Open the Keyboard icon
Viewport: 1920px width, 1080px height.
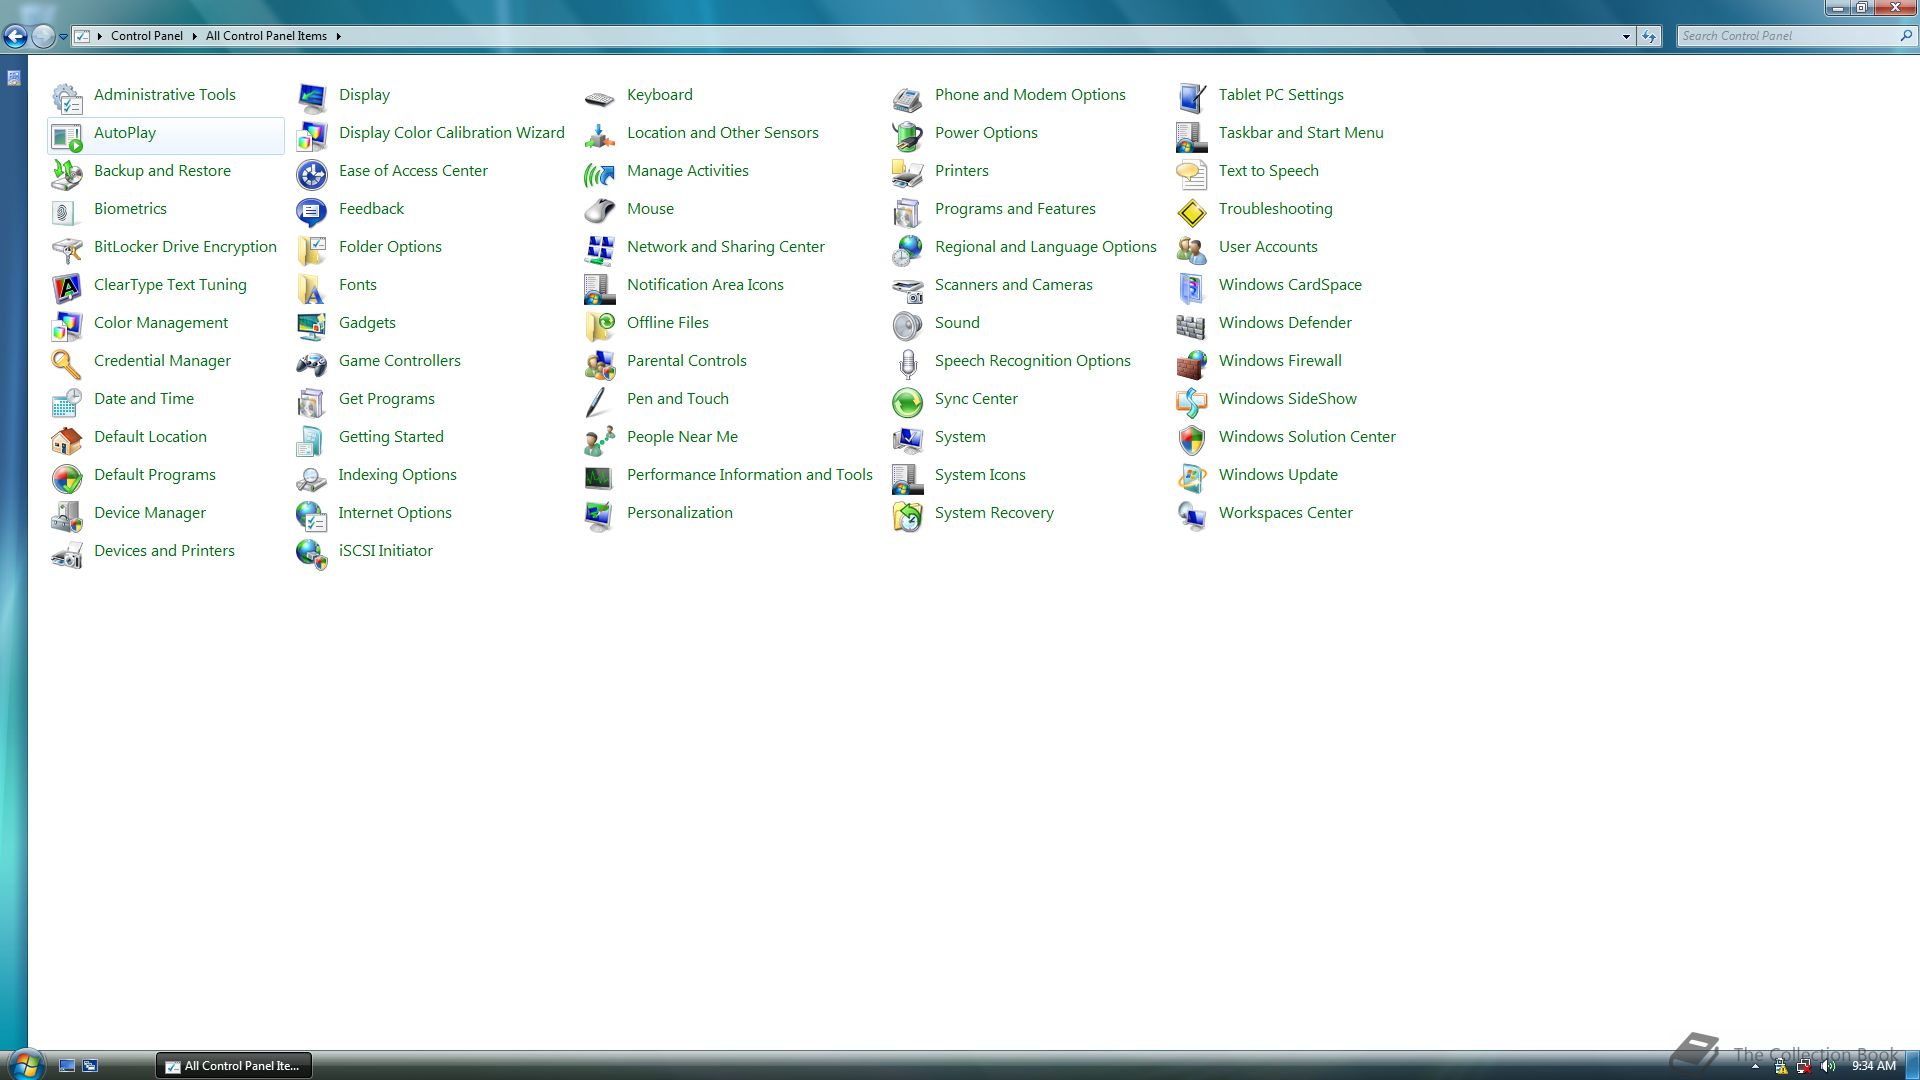pyautogui.click(x=600, y=98)
